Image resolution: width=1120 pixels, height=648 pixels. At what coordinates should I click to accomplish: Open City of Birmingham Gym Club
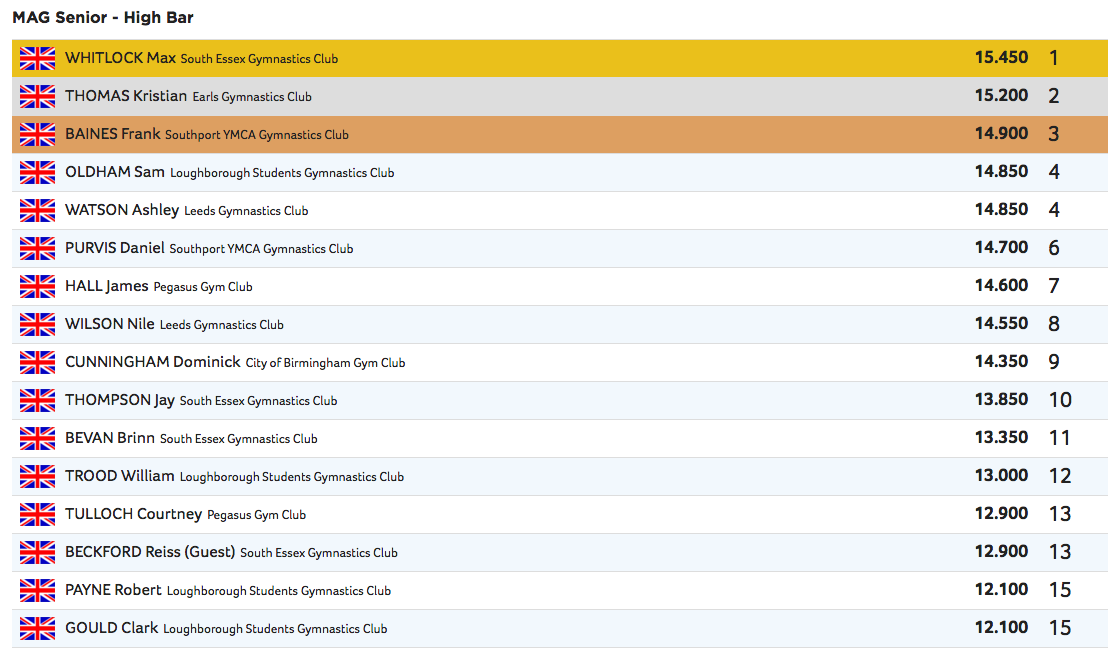pos(325,363)
